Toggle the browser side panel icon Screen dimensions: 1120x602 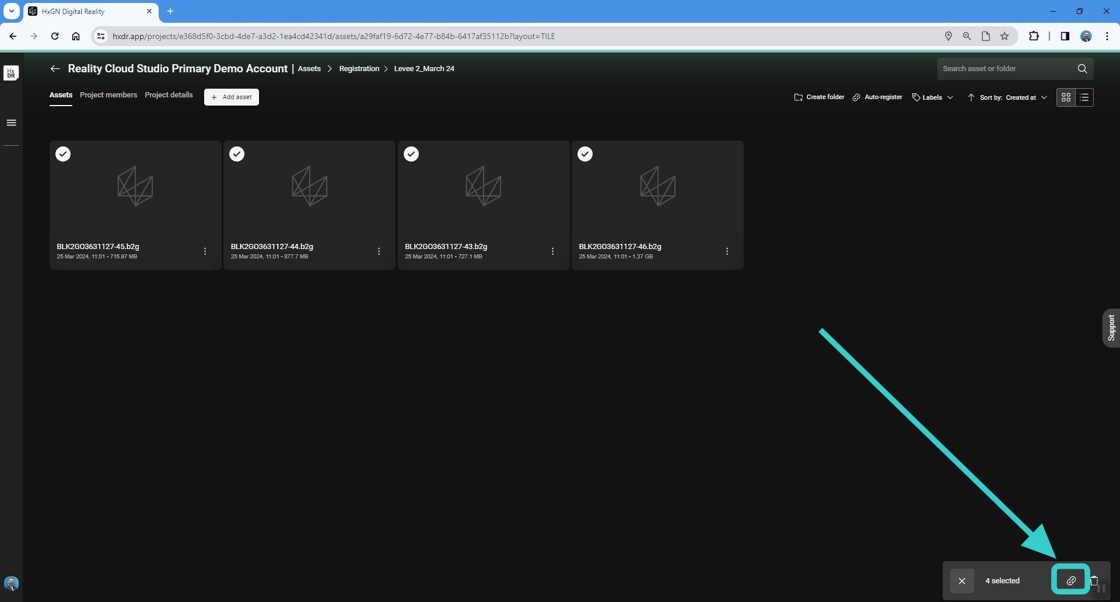[x=1065, y=36]
